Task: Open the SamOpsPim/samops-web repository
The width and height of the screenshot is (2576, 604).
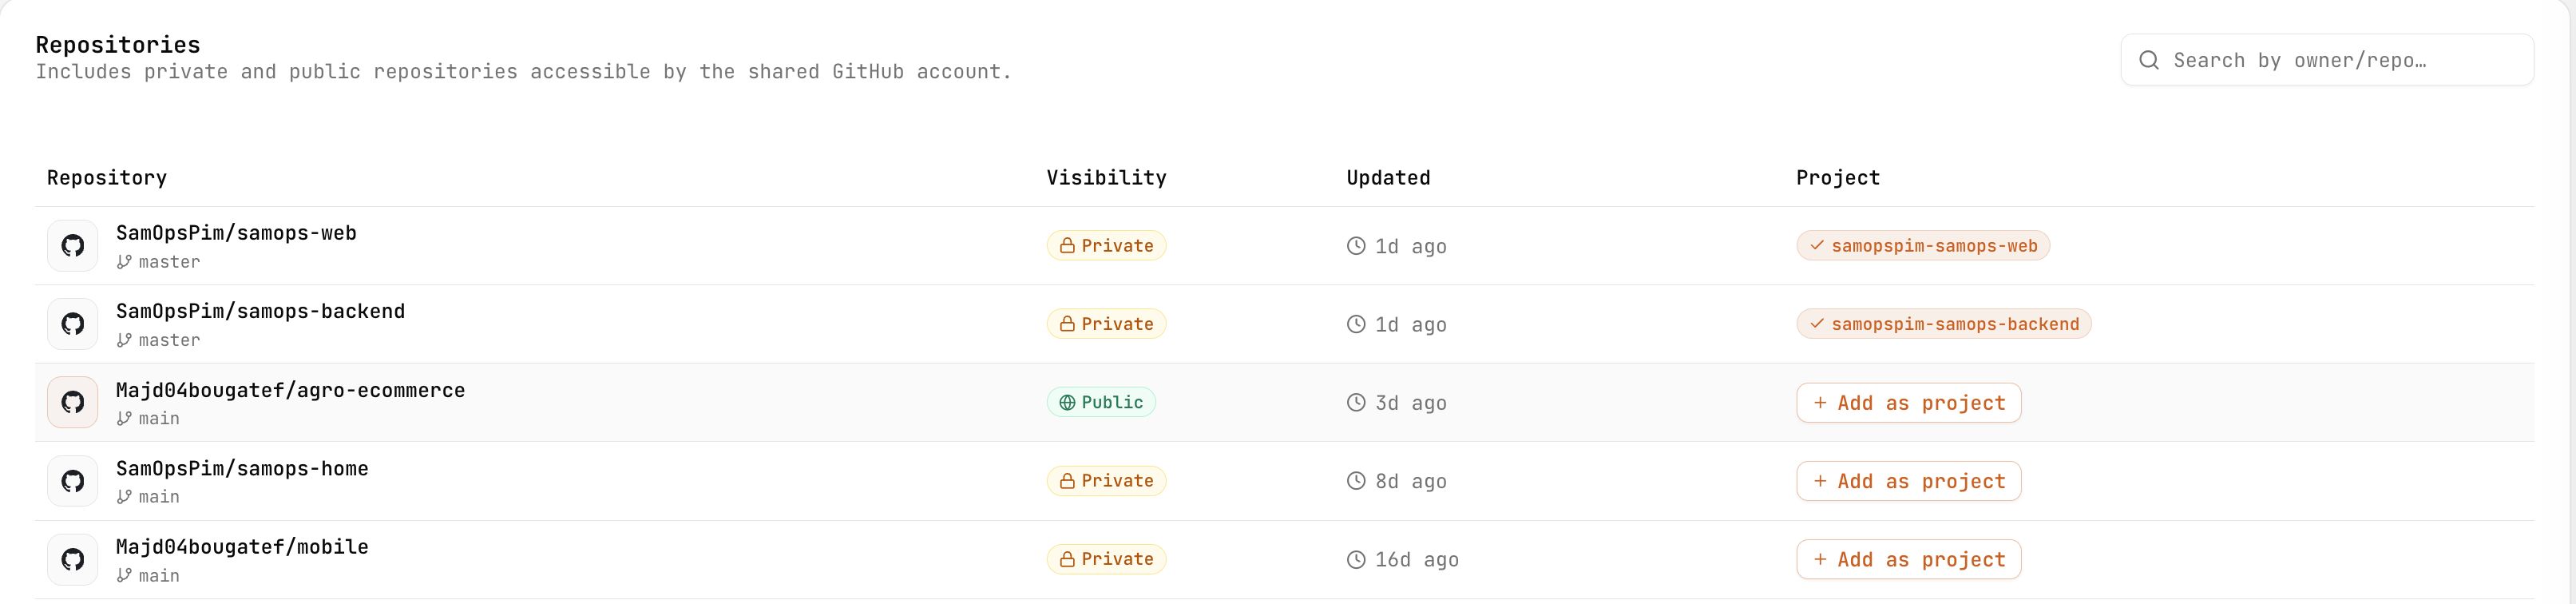Action: 236,232
